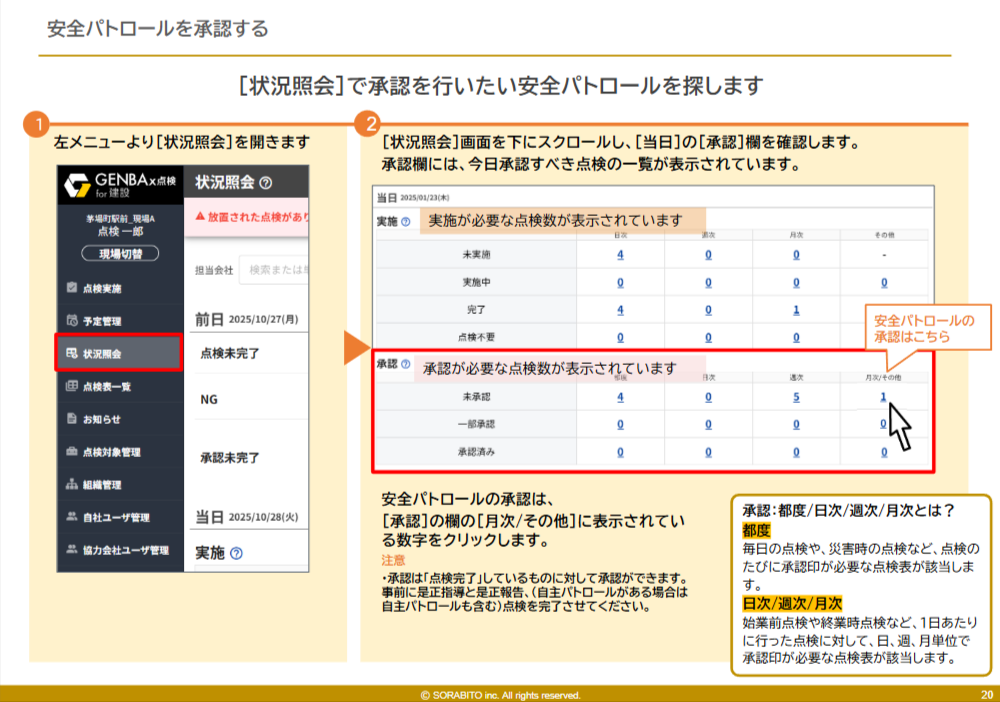Click 未承認 count 5 under 週次
Viewport: 1000px width, 702px height.
(x=796, y=397)
